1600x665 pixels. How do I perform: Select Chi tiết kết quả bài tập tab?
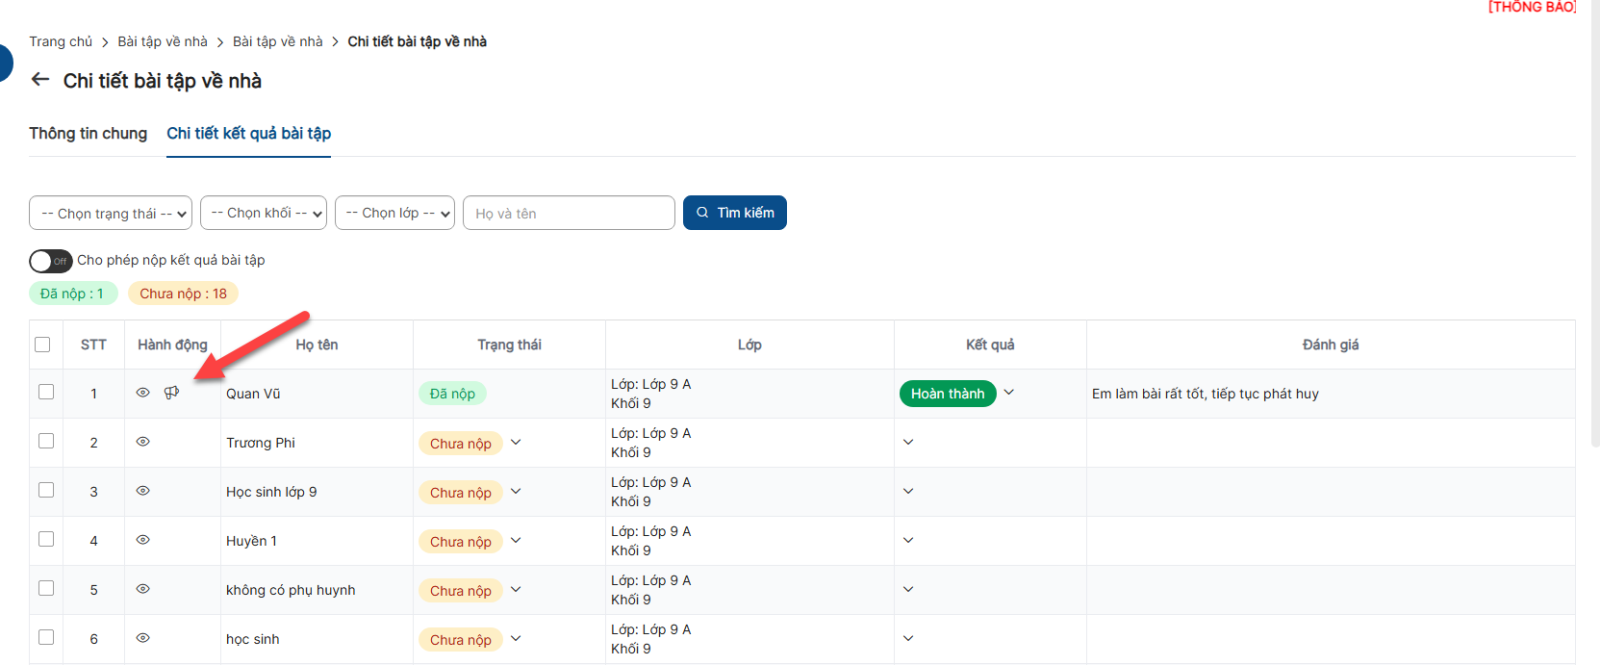(x=248, y=134)
